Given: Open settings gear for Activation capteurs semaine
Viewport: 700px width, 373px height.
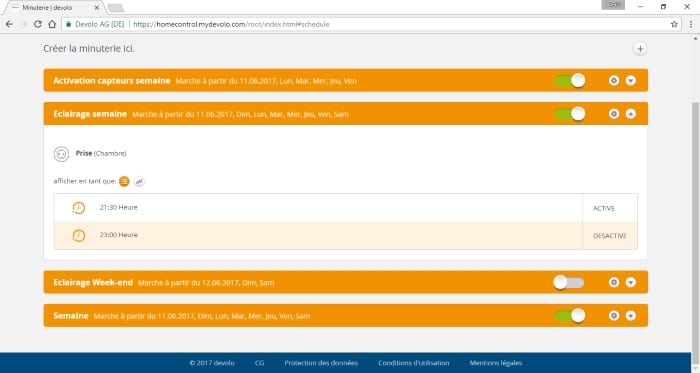Looking at the screenshot, I should click(x=614, y=80).
